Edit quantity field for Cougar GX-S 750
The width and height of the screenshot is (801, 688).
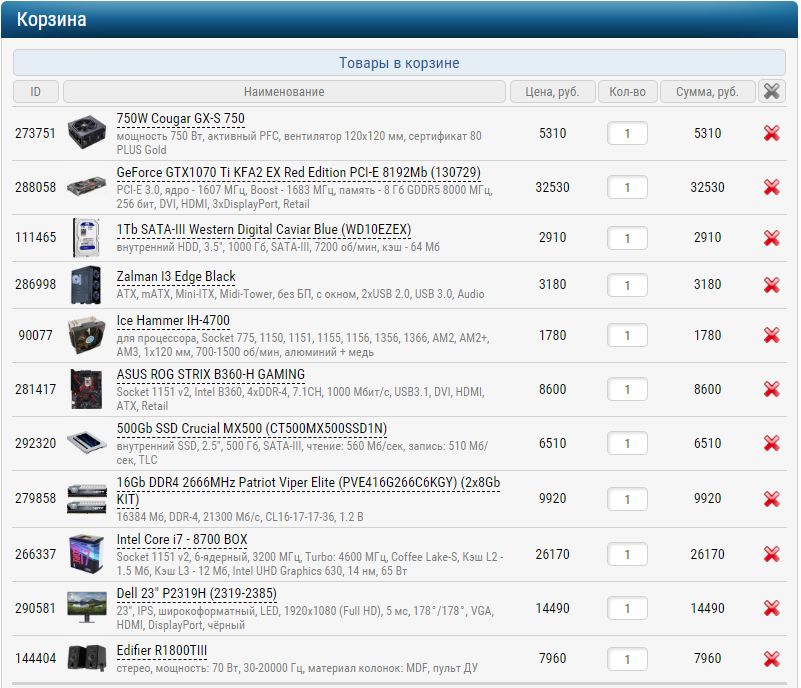coord(627,133)
